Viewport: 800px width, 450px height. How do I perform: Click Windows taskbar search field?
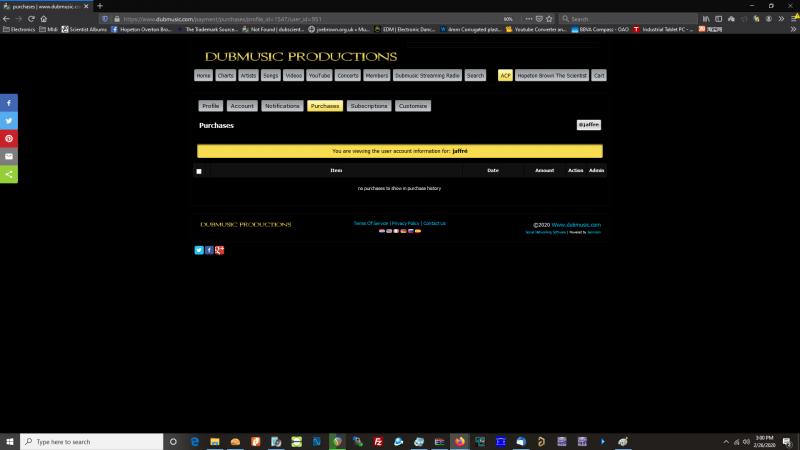click(92, 441)
